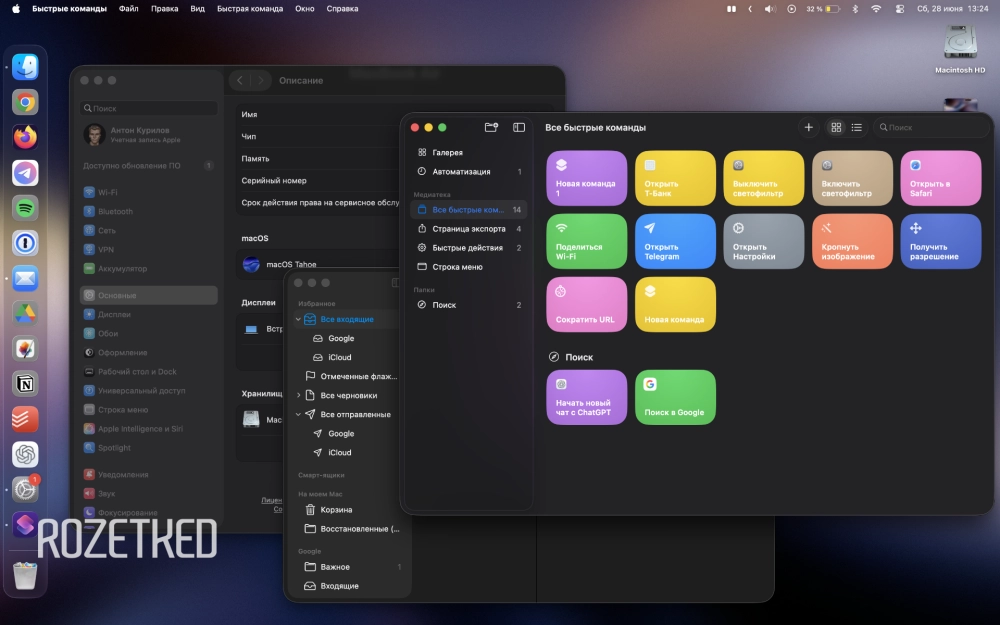
Task: Select Страница экспорта in sidebar
Action: pyautogui.click(x=469, y=229)
